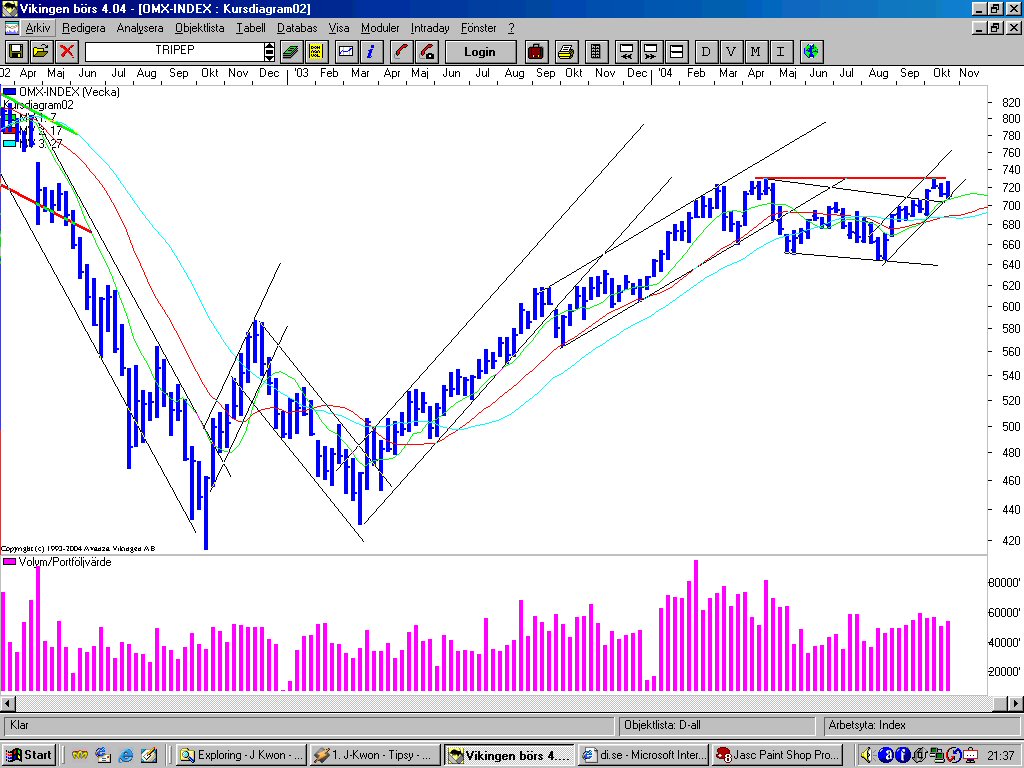Click the Save diskette icon in the toolbar
This screenshot has height=768, width=1024.
click(x=16, y=51)
